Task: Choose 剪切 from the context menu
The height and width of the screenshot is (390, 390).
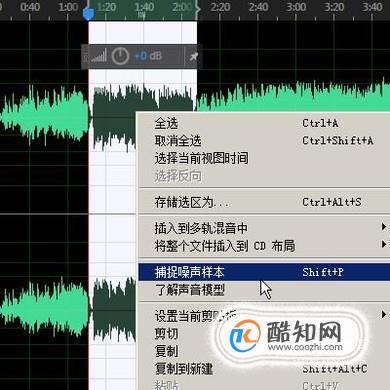Action: 166,333
